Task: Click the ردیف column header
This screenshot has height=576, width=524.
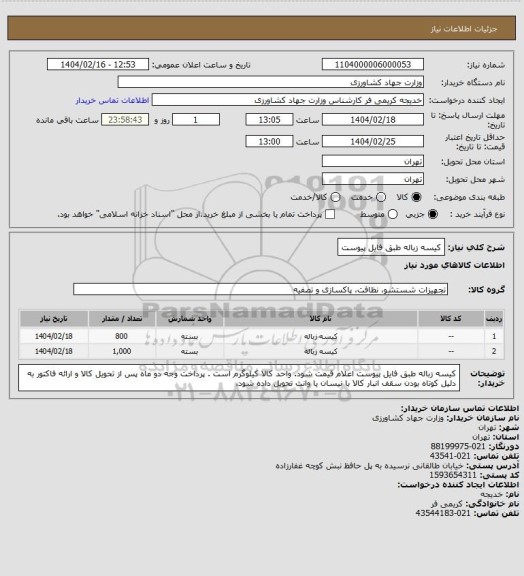Action: (494, 318)
